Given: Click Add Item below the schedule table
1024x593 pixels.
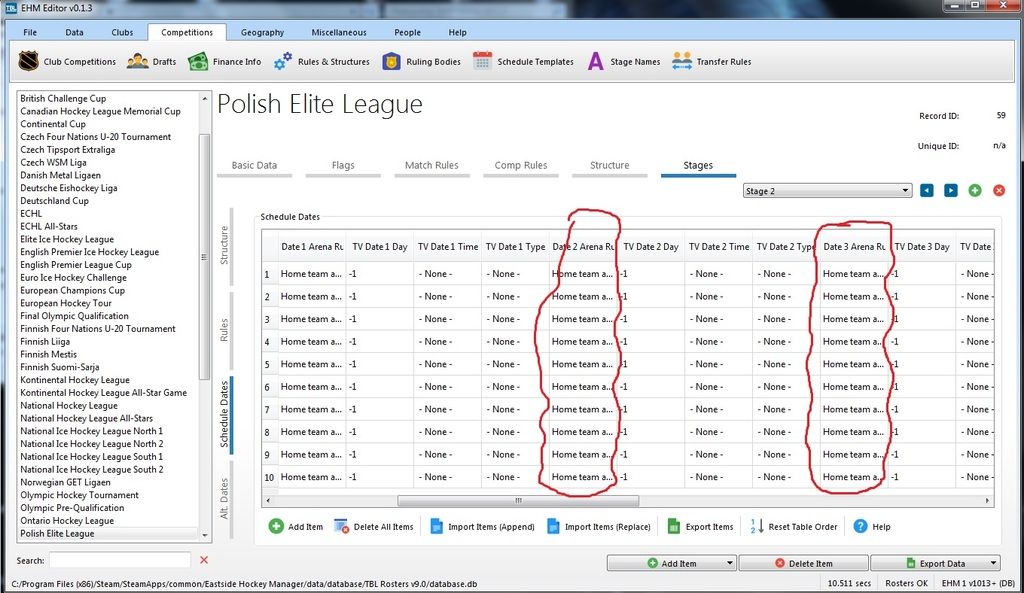Looking at the screenshot, I should pyautogui.click(x=296, y=526).
